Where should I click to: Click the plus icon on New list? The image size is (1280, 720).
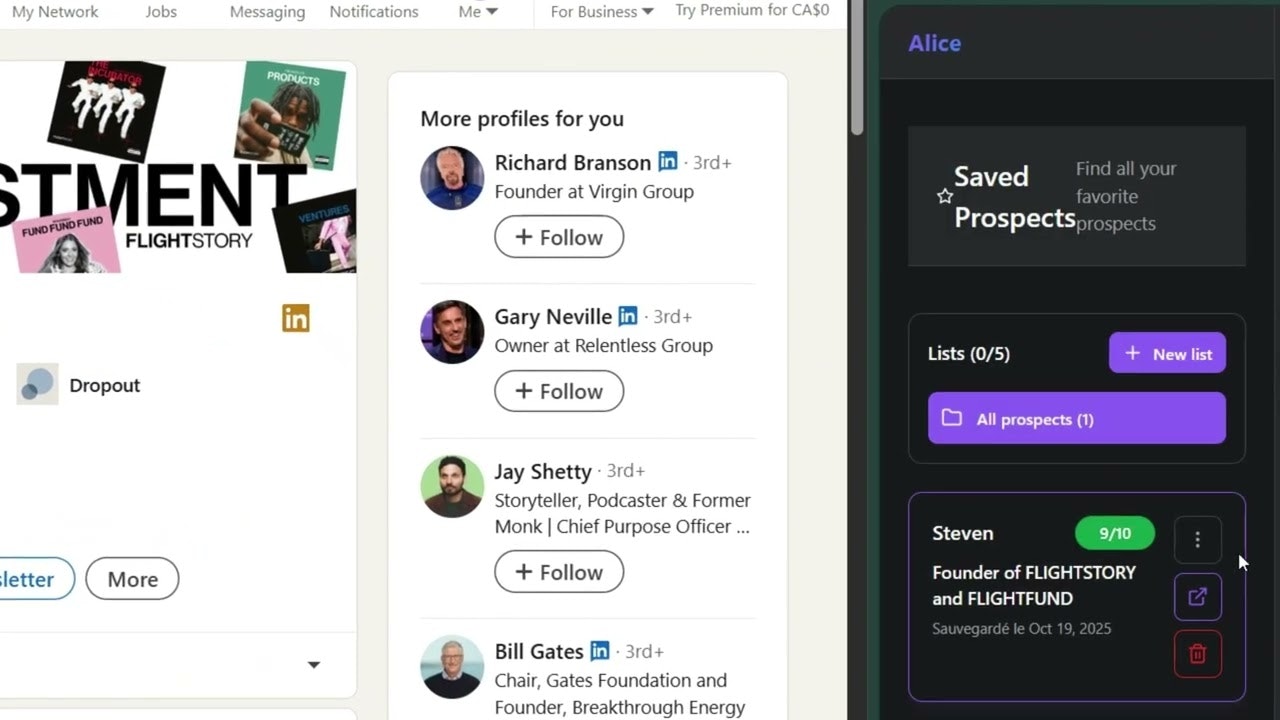pos(1132,353)
